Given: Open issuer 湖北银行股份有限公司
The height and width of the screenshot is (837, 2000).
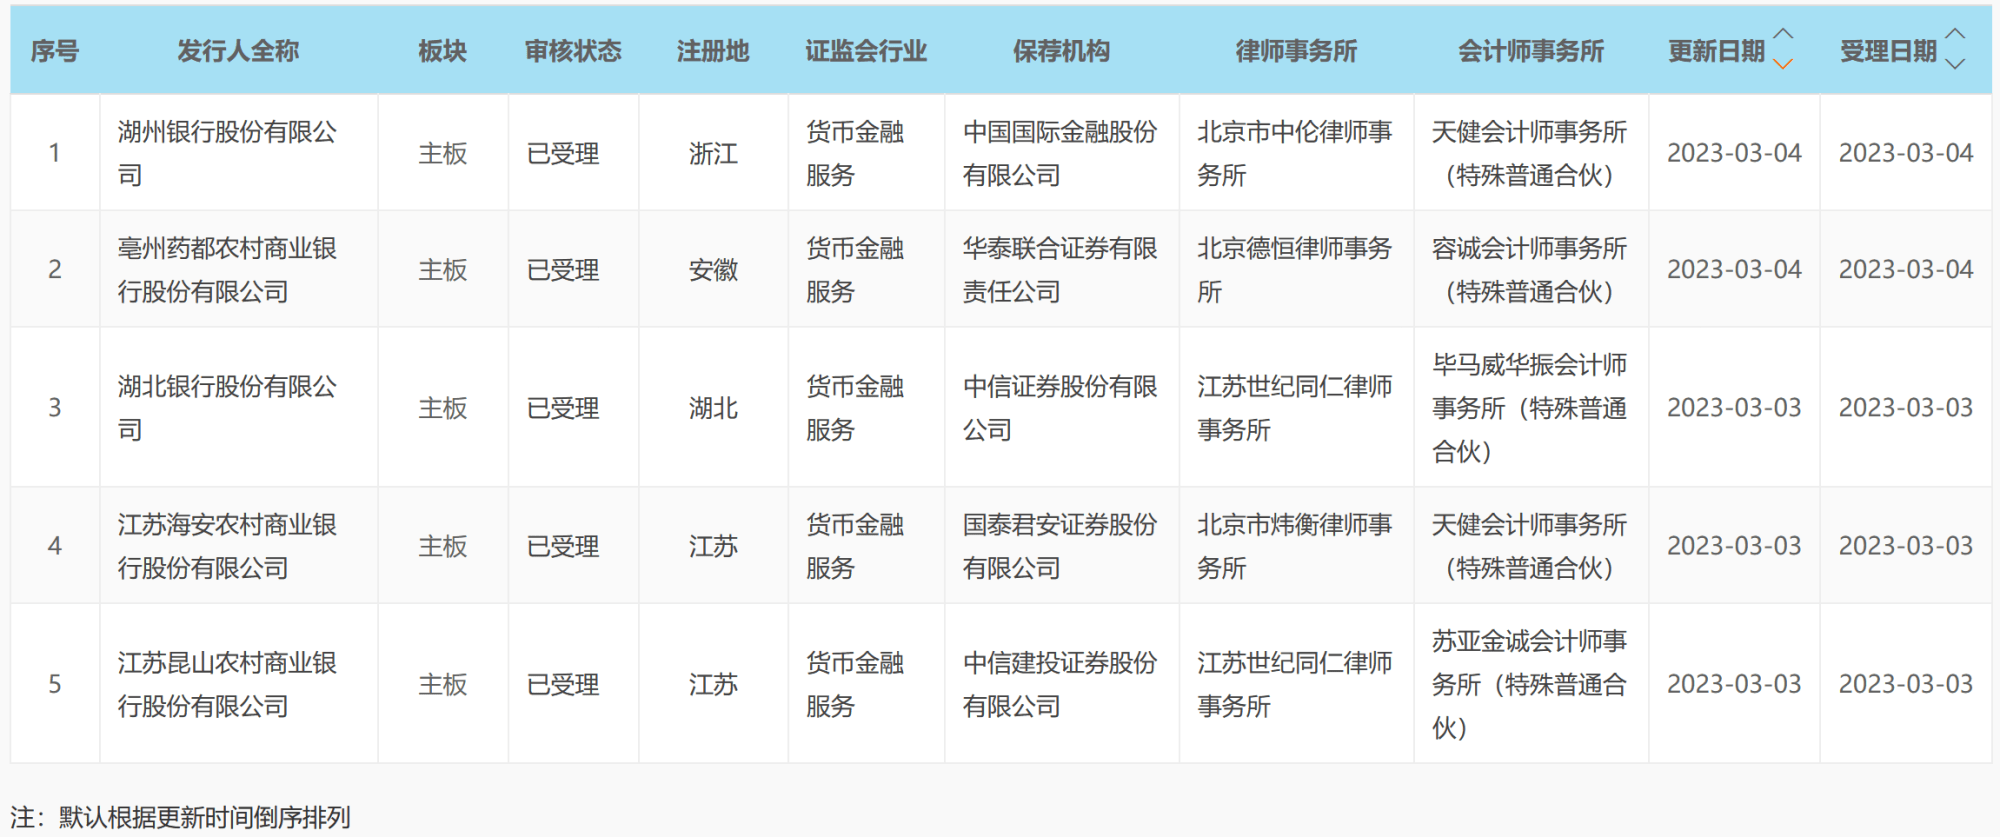Looking at the screenshot, I should (227, 408).
